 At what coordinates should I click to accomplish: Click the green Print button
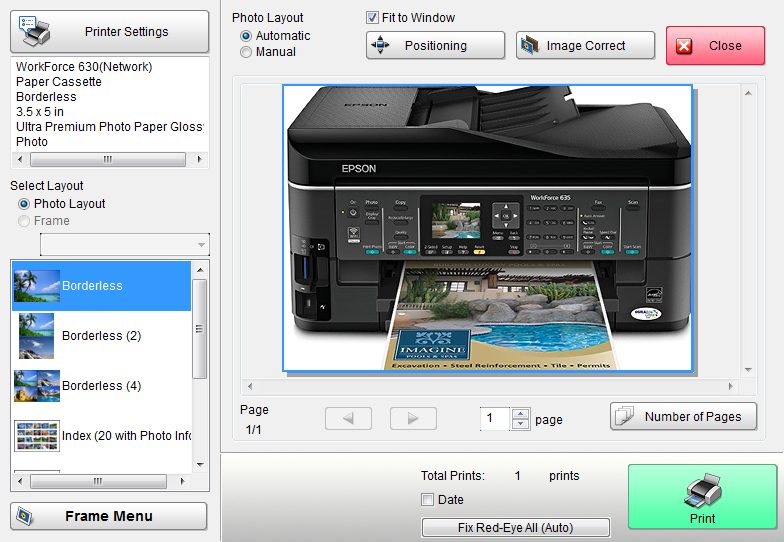pos(702,497)
